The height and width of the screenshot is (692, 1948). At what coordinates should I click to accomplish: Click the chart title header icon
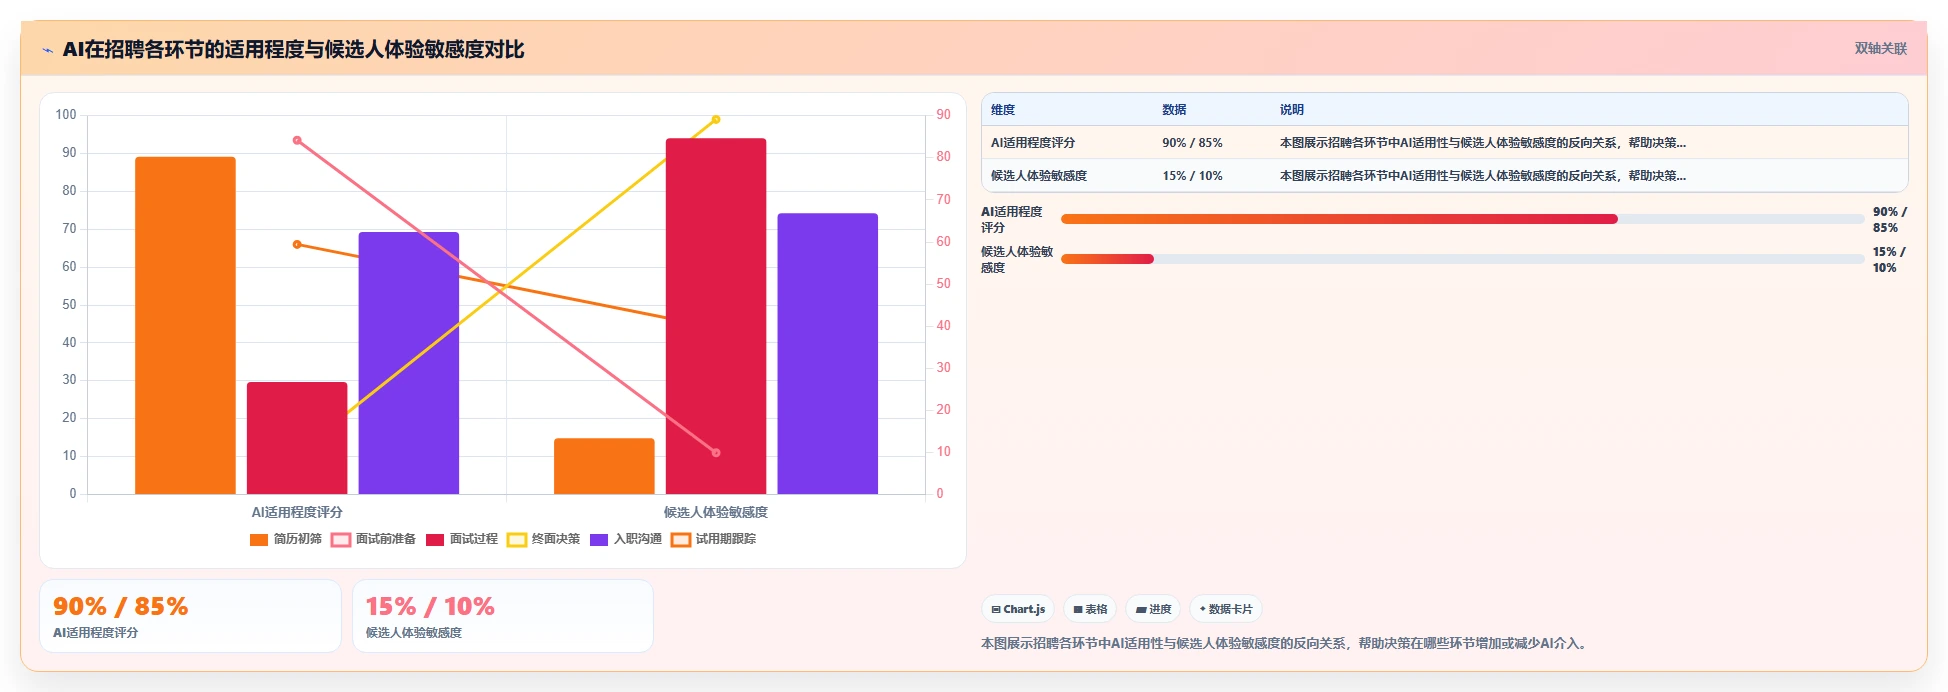47,50
